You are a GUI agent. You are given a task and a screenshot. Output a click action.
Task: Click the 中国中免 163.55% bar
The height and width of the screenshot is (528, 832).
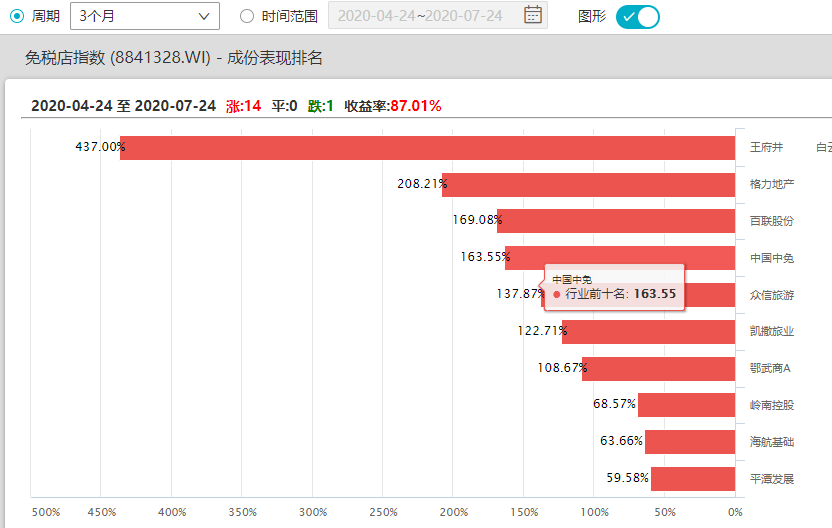tap(620, 258)
